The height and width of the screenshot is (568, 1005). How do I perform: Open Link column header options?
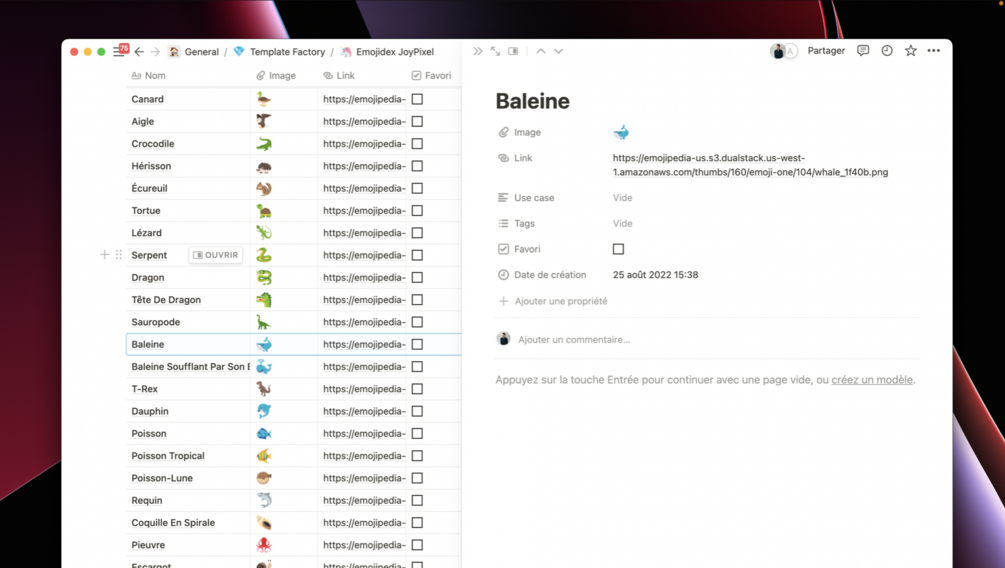click(339, 76)
